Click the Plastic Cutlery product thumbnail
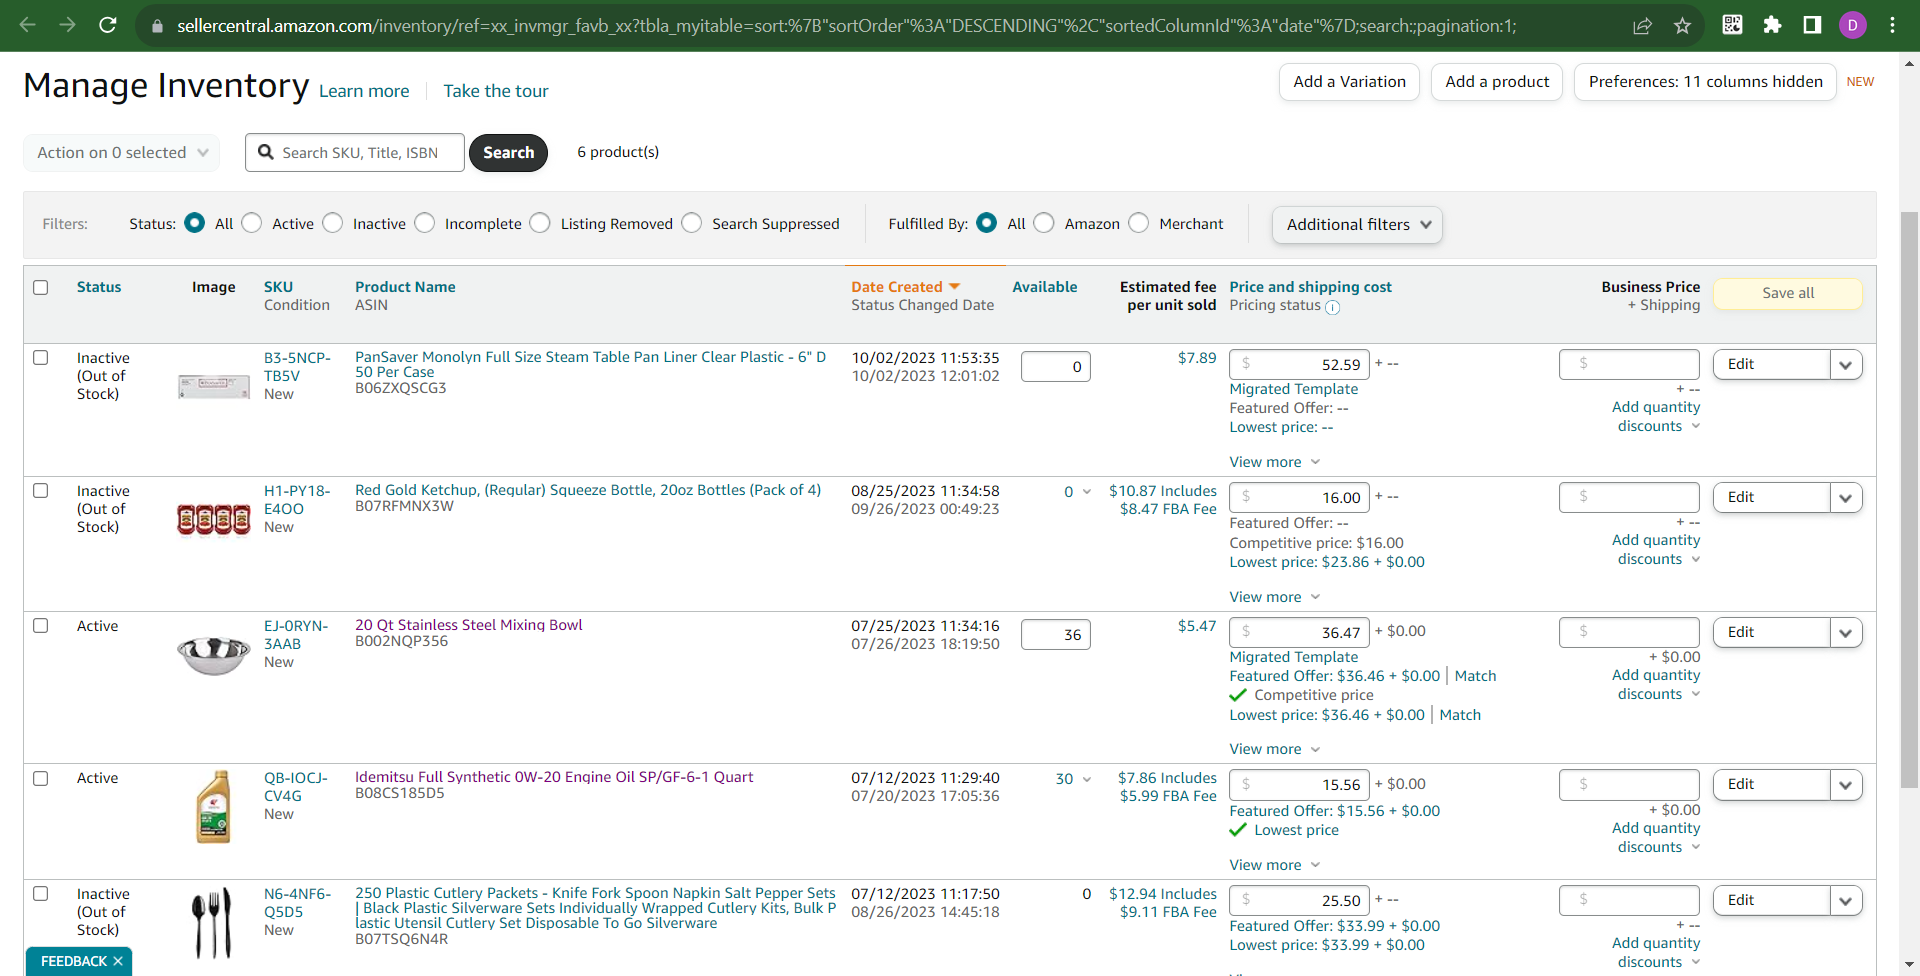The height and width of the screenshot is (976, 1920). tap(212, 923)
